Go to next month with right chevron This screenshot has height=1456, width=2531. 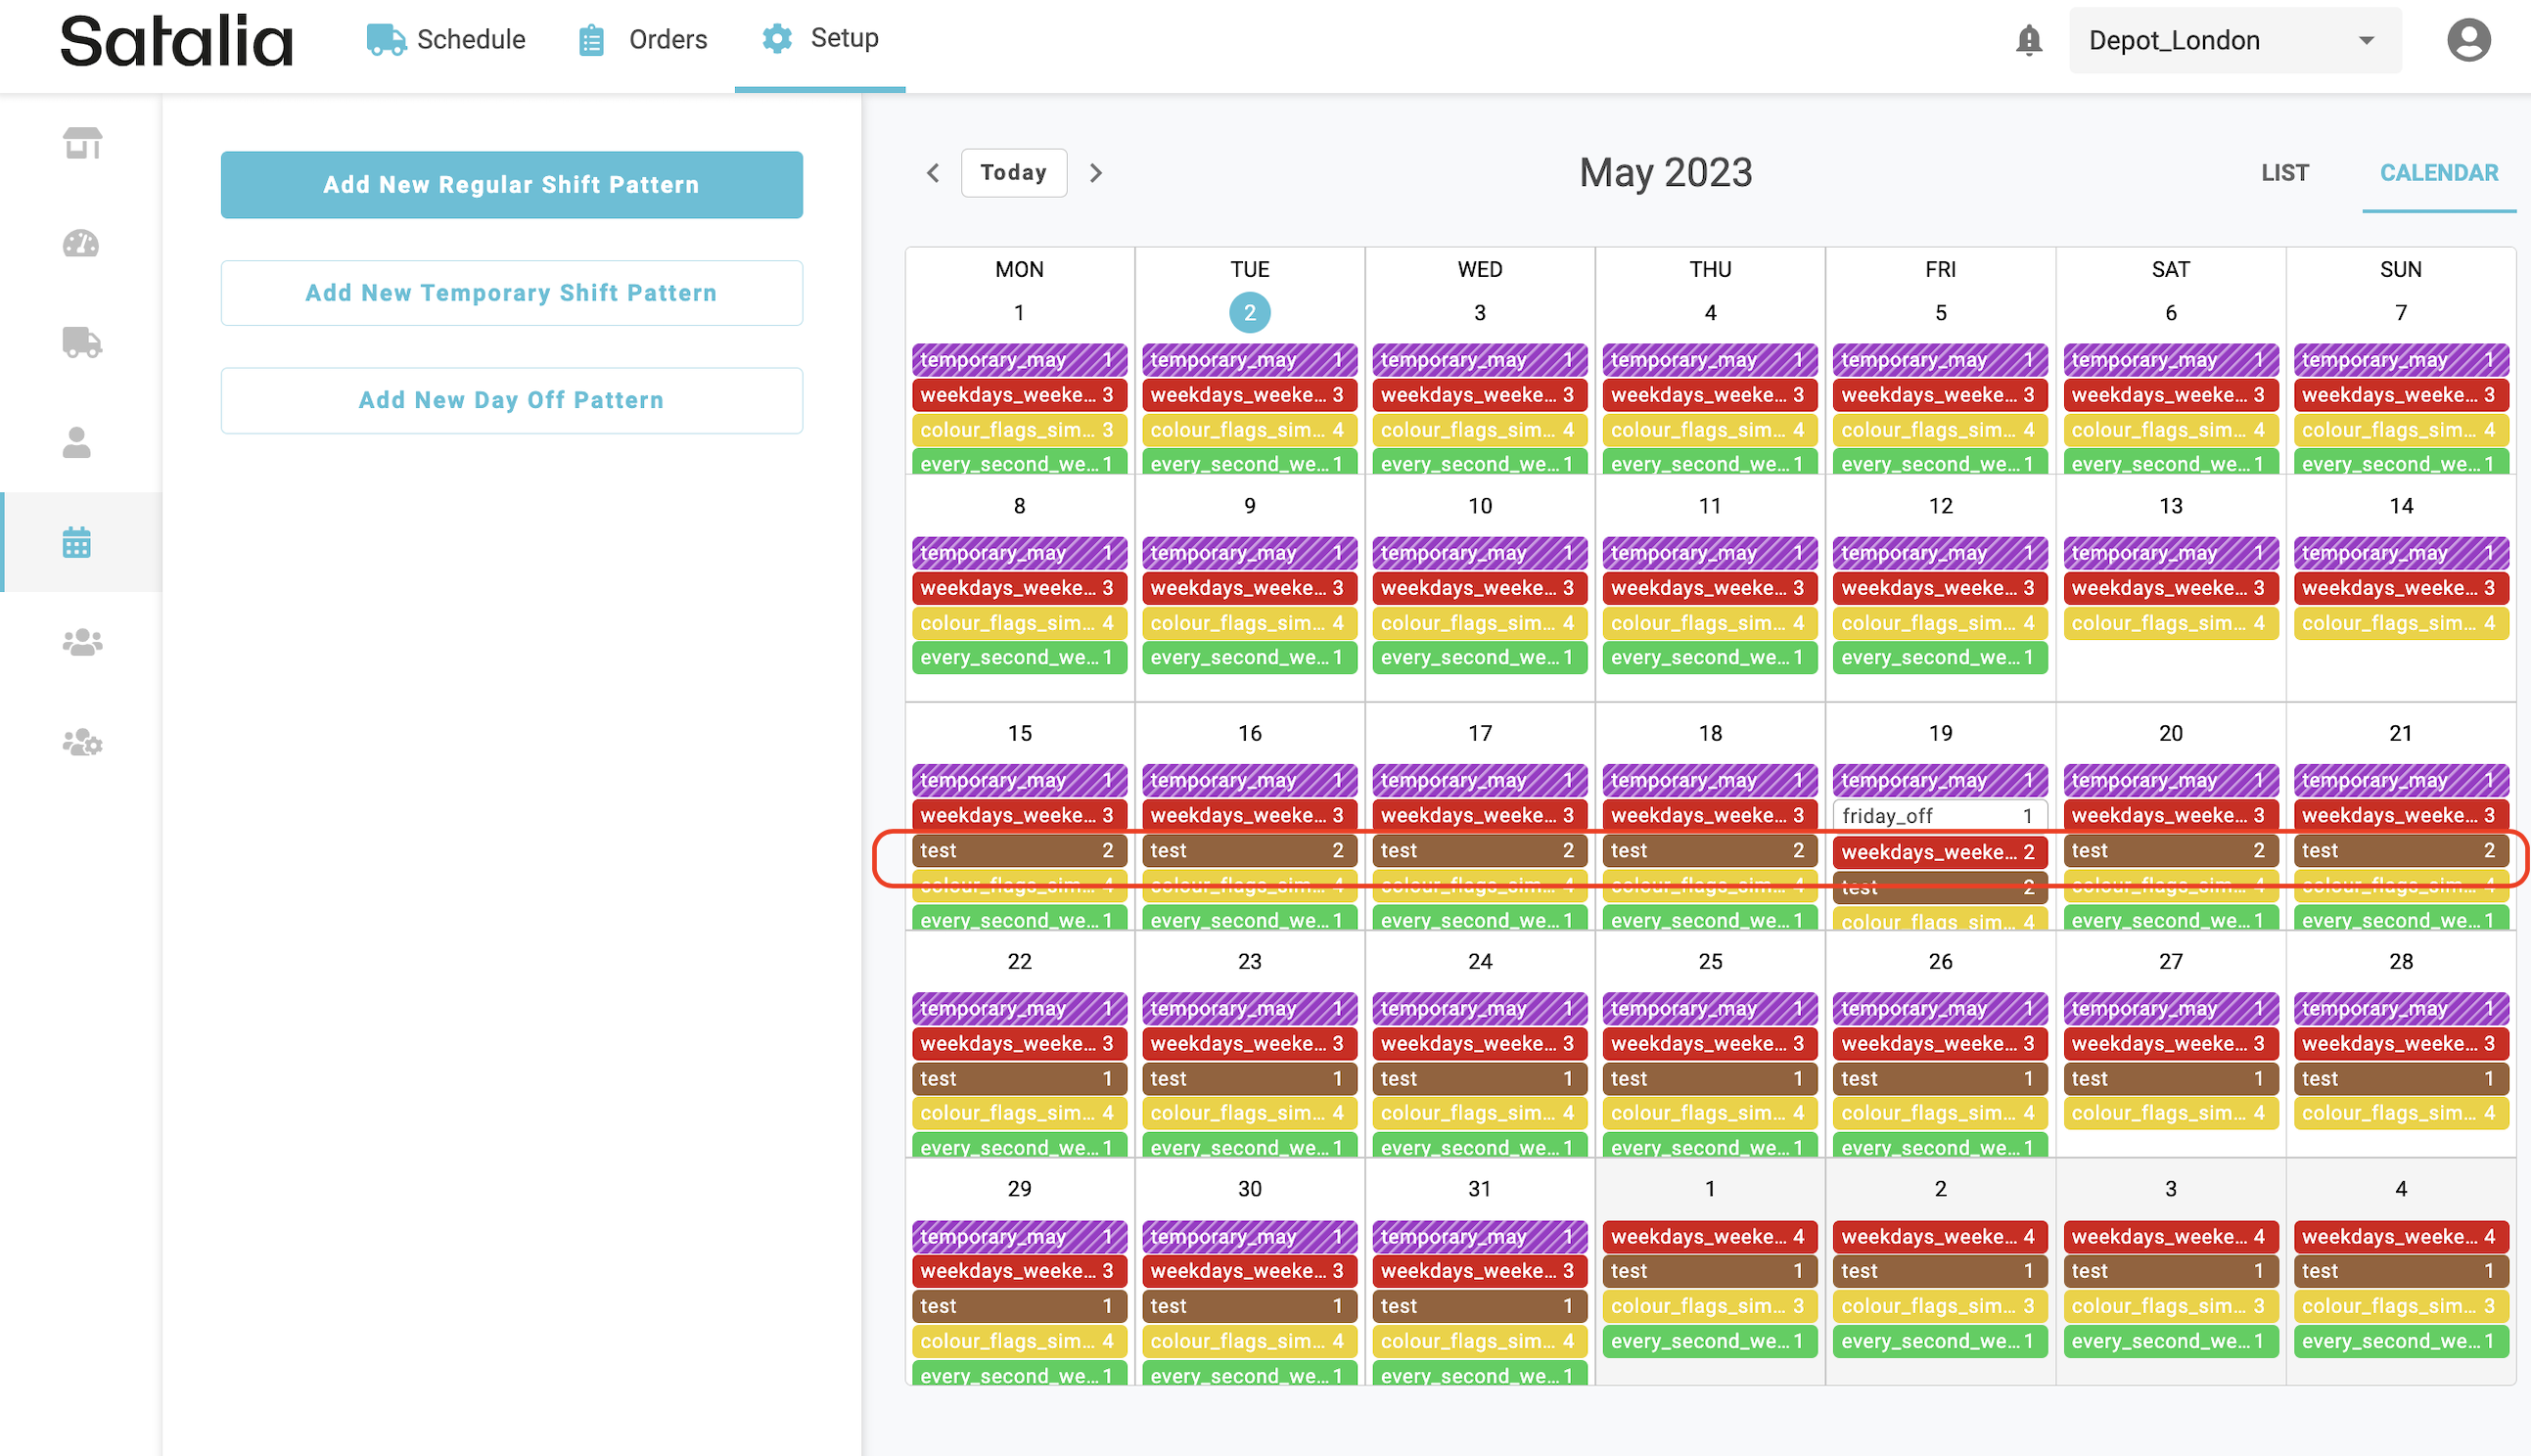pos(1096,173)
